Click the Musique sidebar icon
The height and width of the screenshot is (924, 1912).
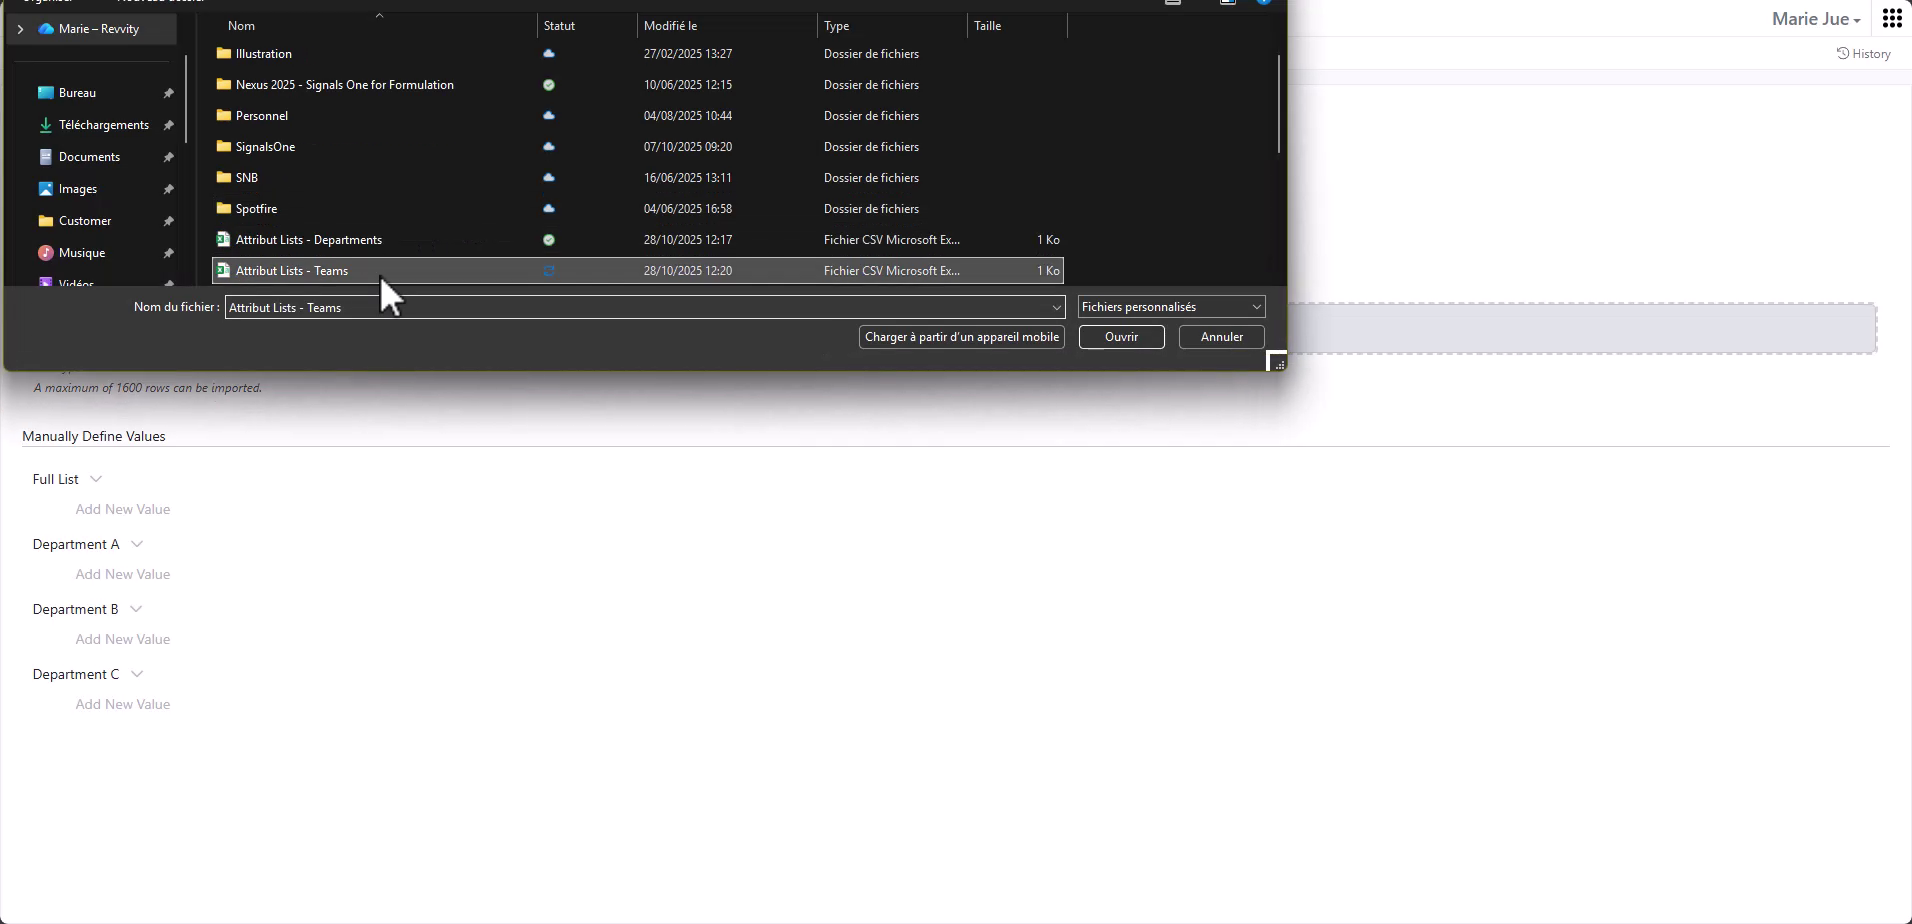tap(47, 253)
